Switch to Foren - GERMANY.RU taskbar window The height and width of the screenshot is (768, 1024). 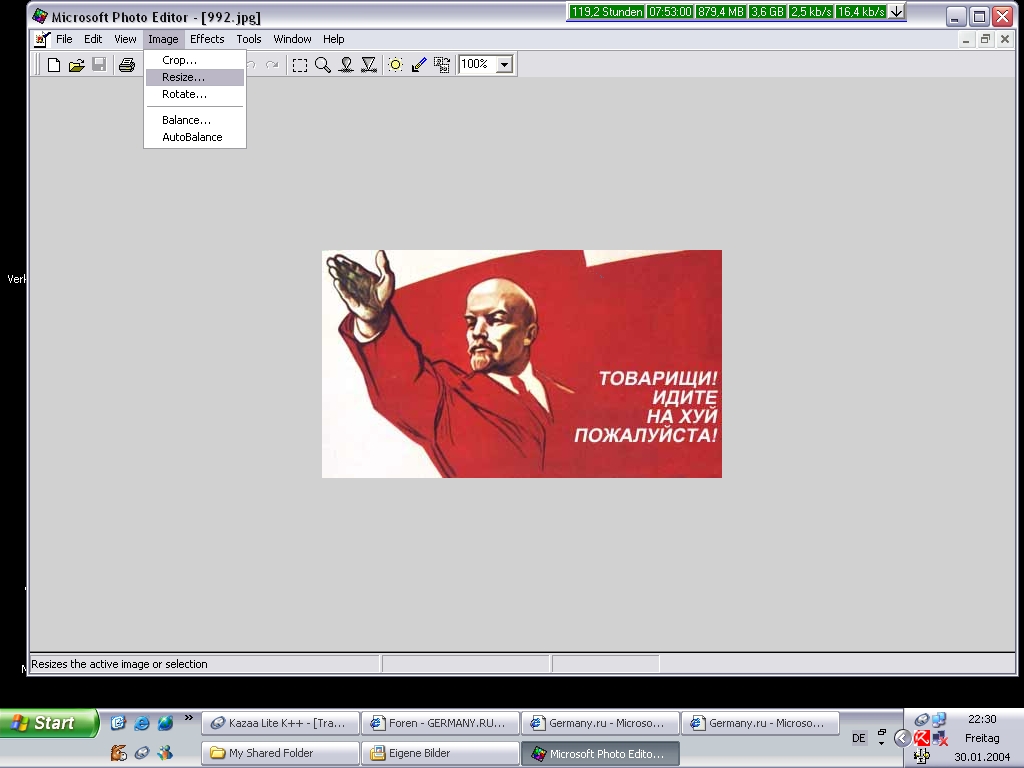pyautogui.click(x=440, y=723)
